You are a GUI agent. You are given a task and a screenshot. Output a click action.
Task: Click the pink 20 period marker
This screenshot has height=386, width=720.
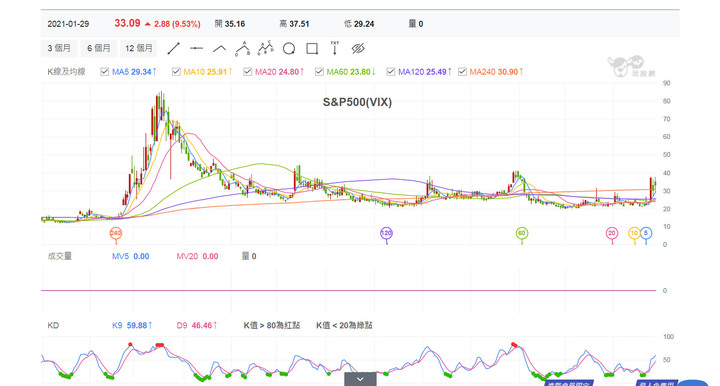click(612, 234)
